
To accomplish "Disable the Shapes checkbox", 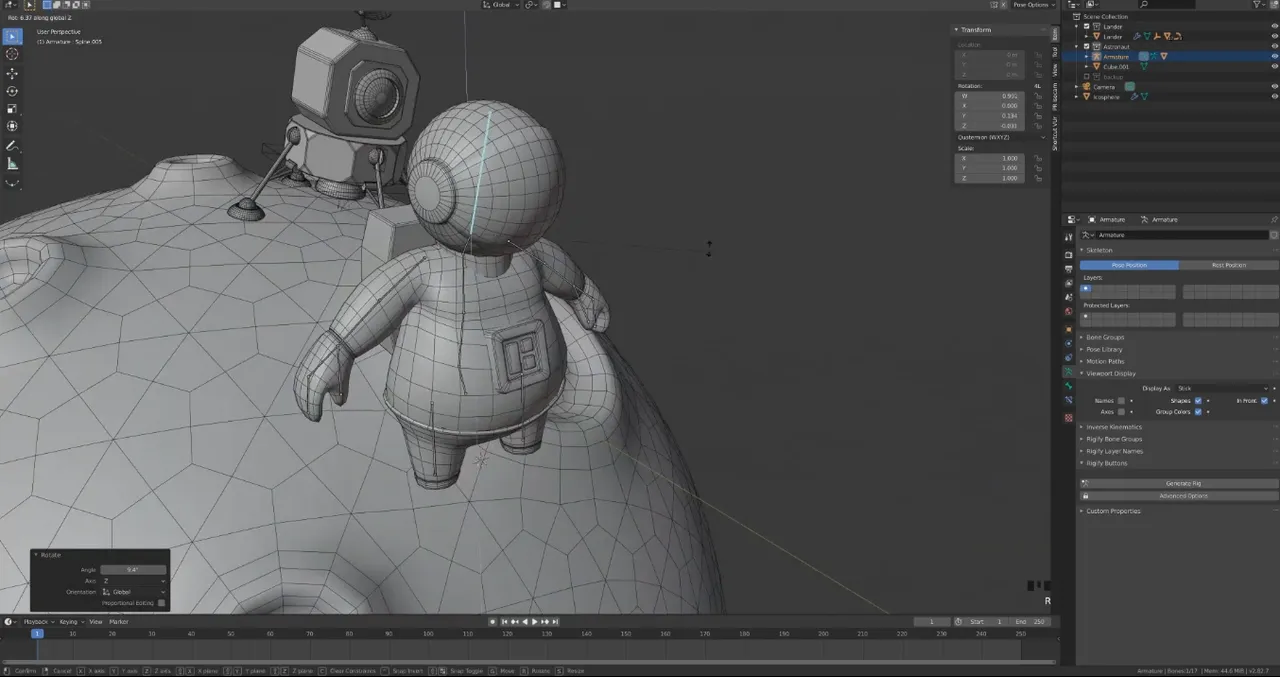I will click(x=1198, y=401).
